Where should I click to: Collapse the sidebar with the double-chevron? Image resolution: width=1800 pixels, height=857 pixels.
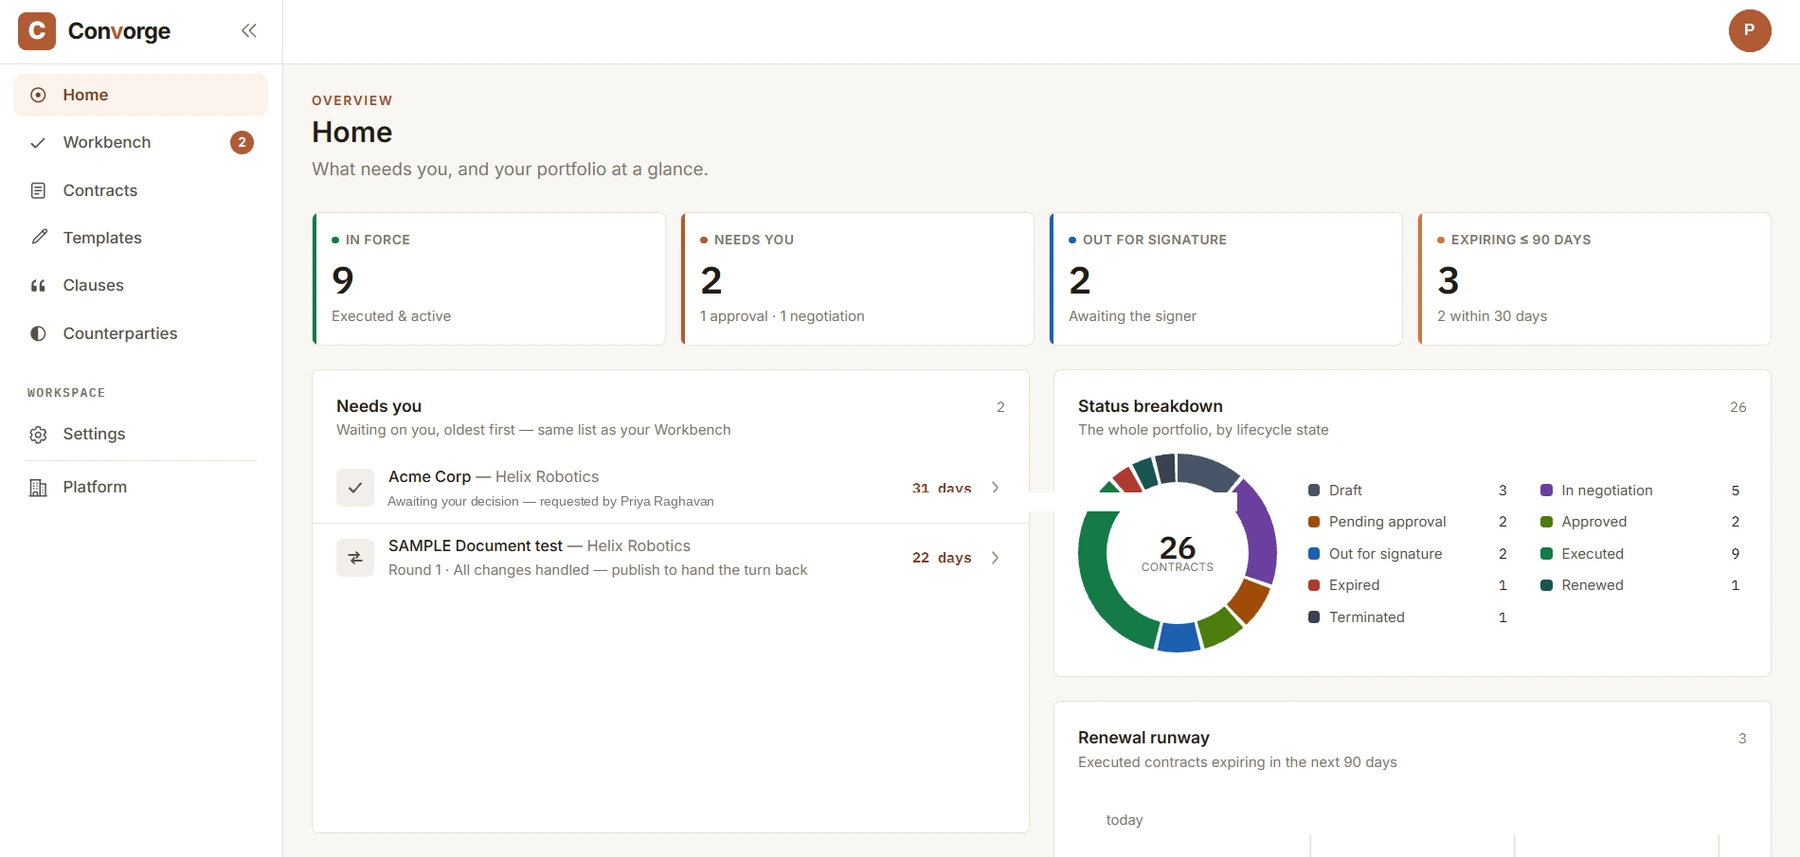pyautogui.click(x=249, y=31)
